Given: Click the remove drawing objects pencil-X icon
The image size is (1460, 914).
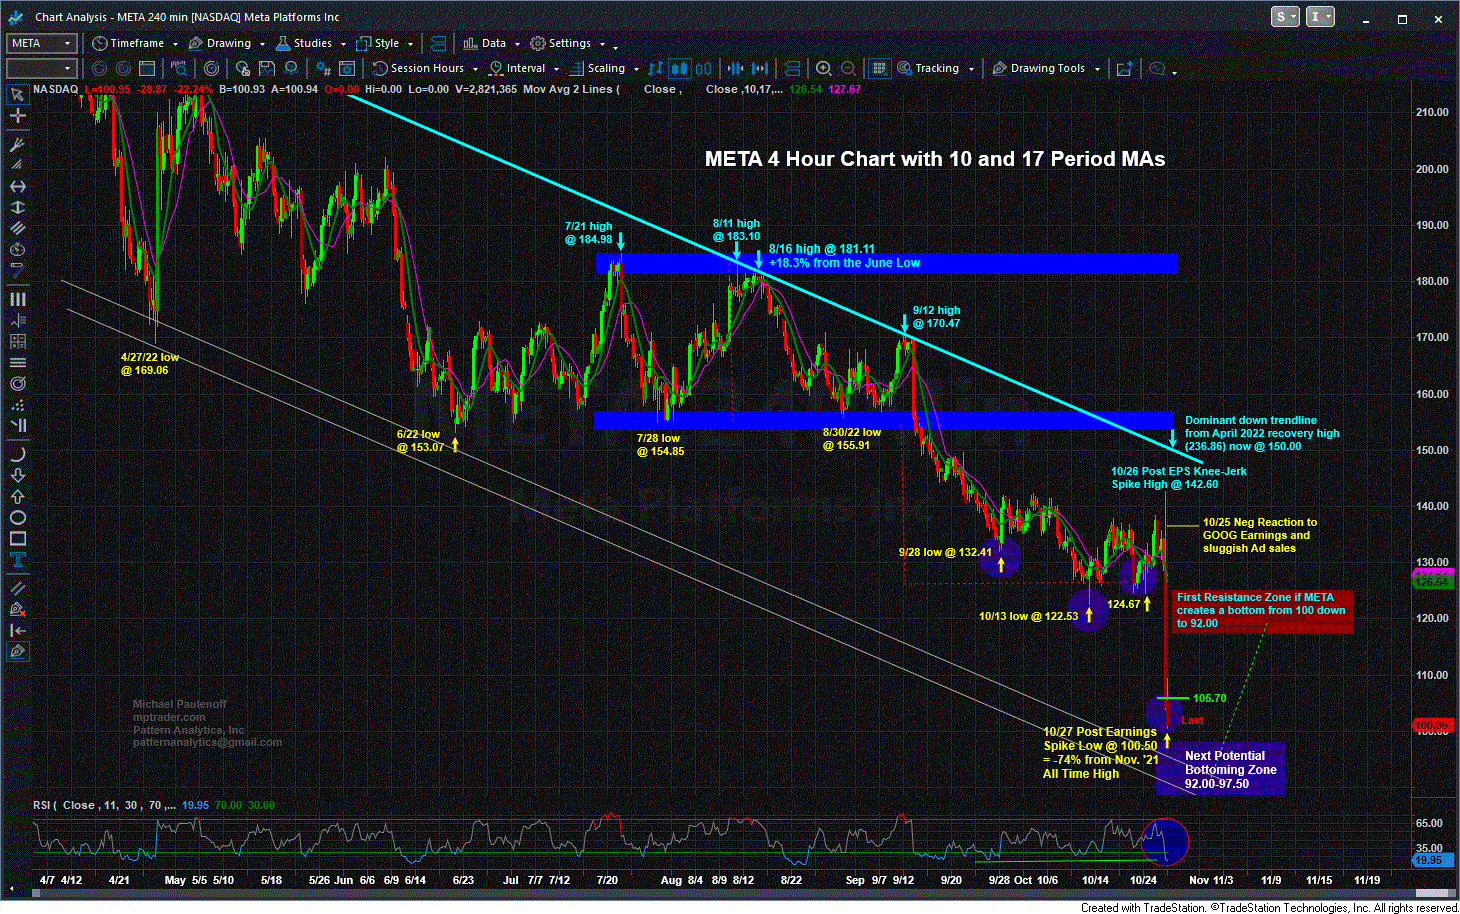Looking at the screenshot, I should coord(17,608).
